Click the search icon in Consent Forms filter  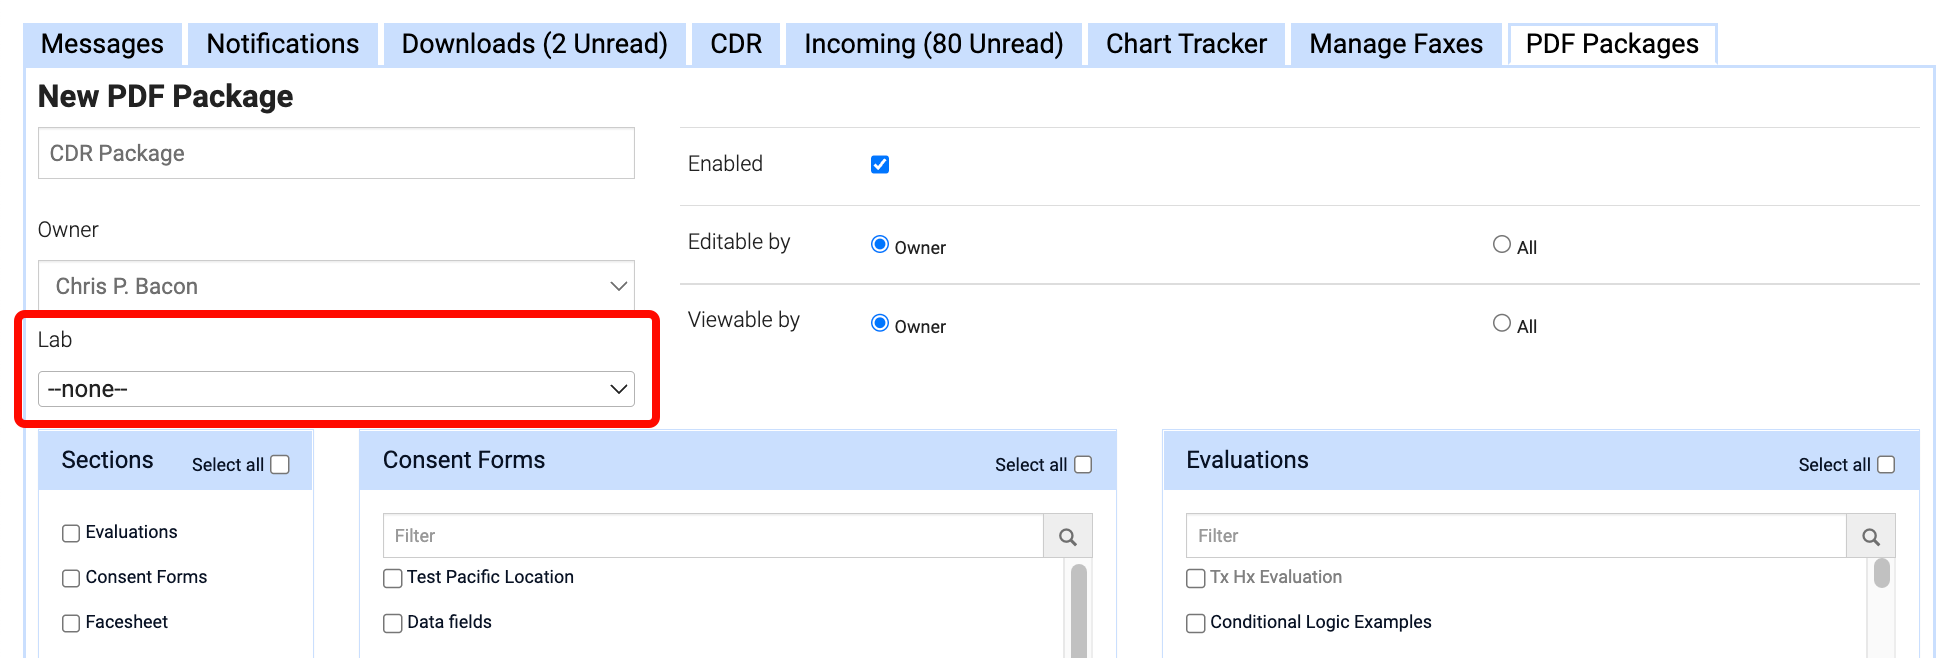coord(1066,536)
